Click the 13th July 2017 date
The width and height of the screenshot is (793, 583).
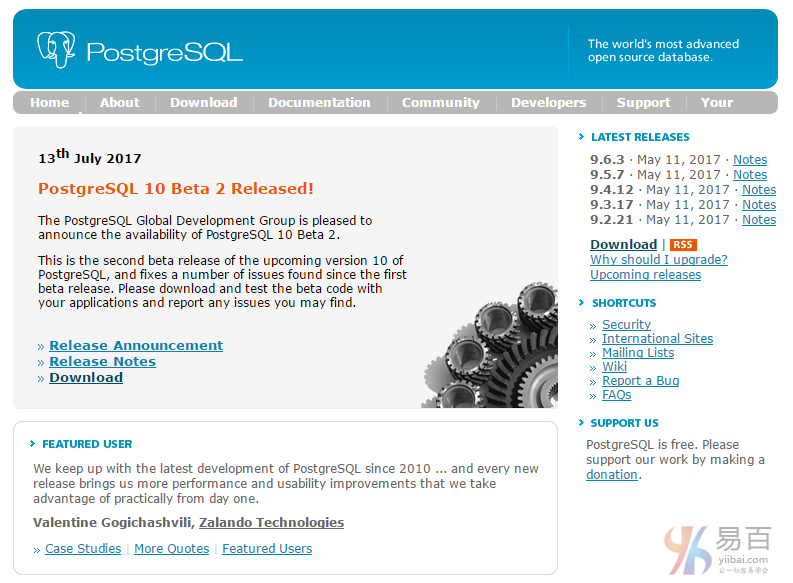pyautogui.click(x=90, y=157)
